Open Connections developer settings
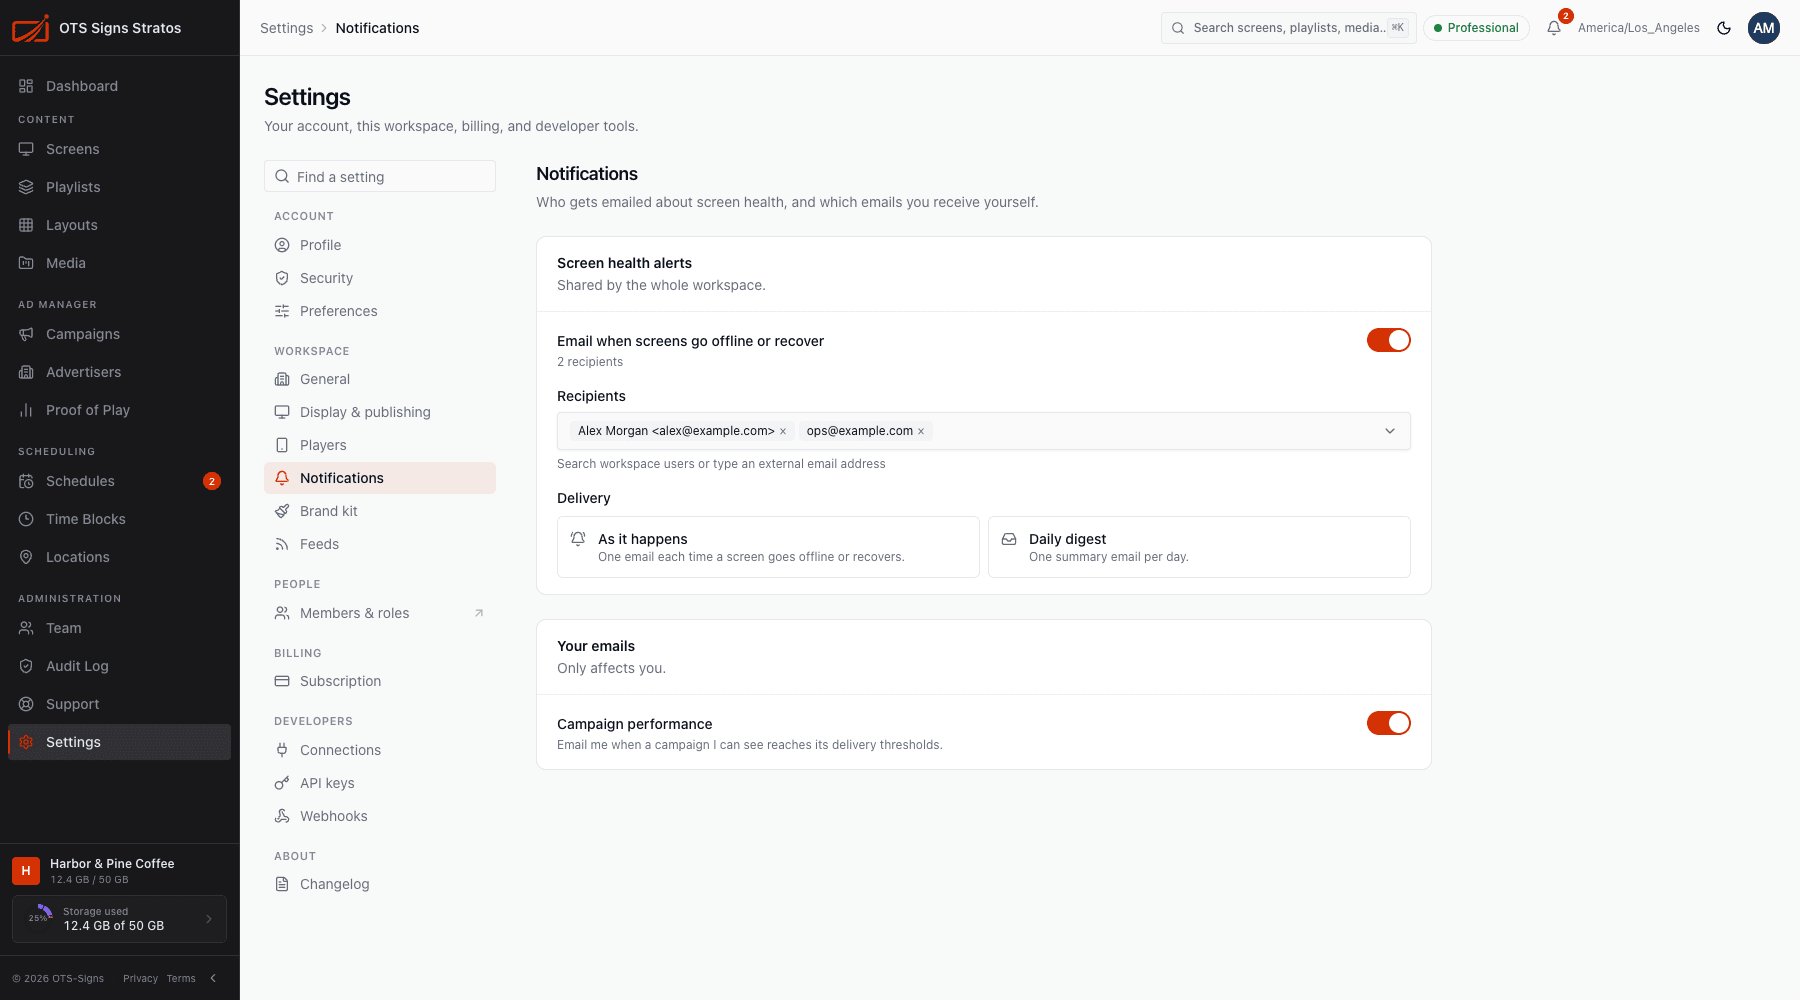The height and width of the screenshot is (1000, 1800). 380,750
